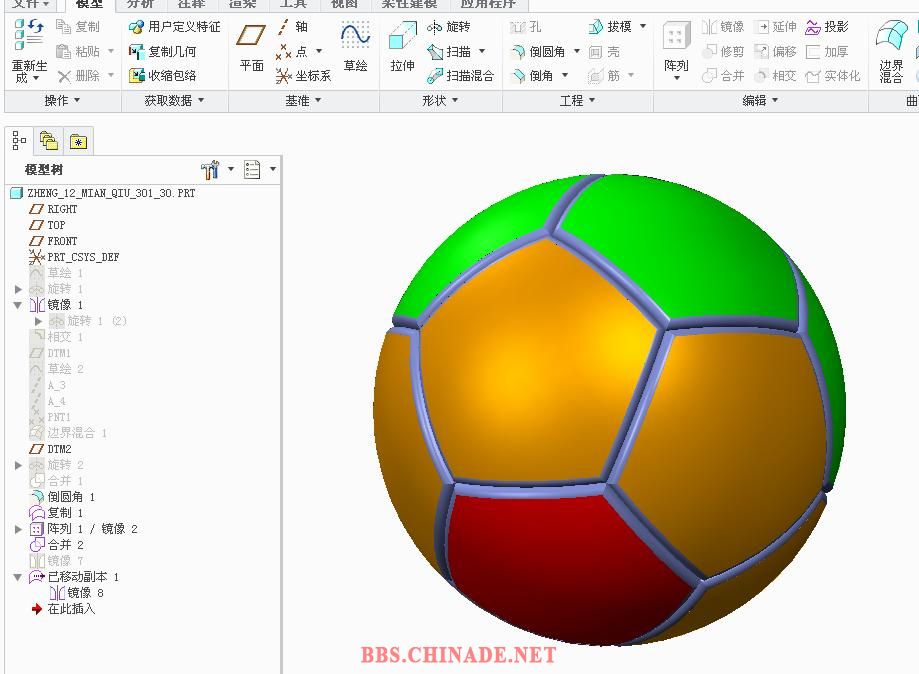Show the model tree tab icon

[x=19, y=141]
